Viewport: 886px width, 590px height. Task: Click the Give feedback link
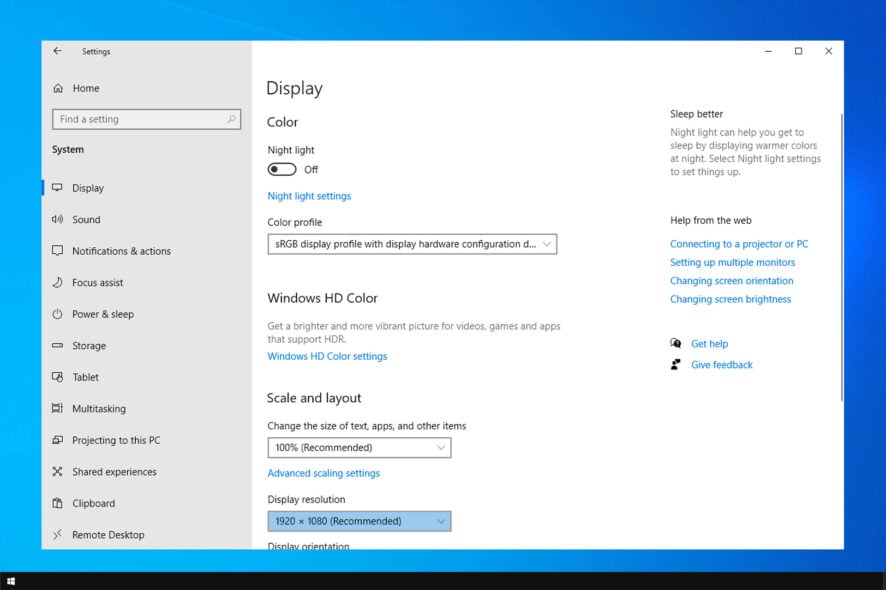pos(722,365)
